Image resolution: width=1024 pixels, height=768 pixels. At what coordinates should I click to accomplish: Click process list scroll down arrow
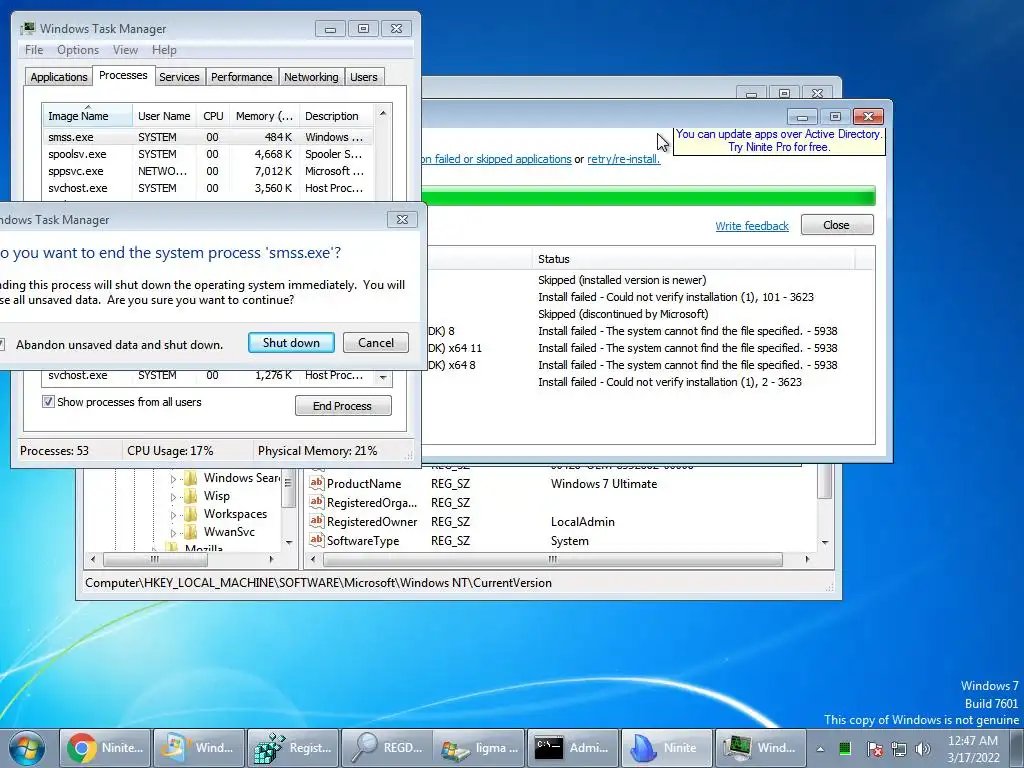tap(383, 377)
